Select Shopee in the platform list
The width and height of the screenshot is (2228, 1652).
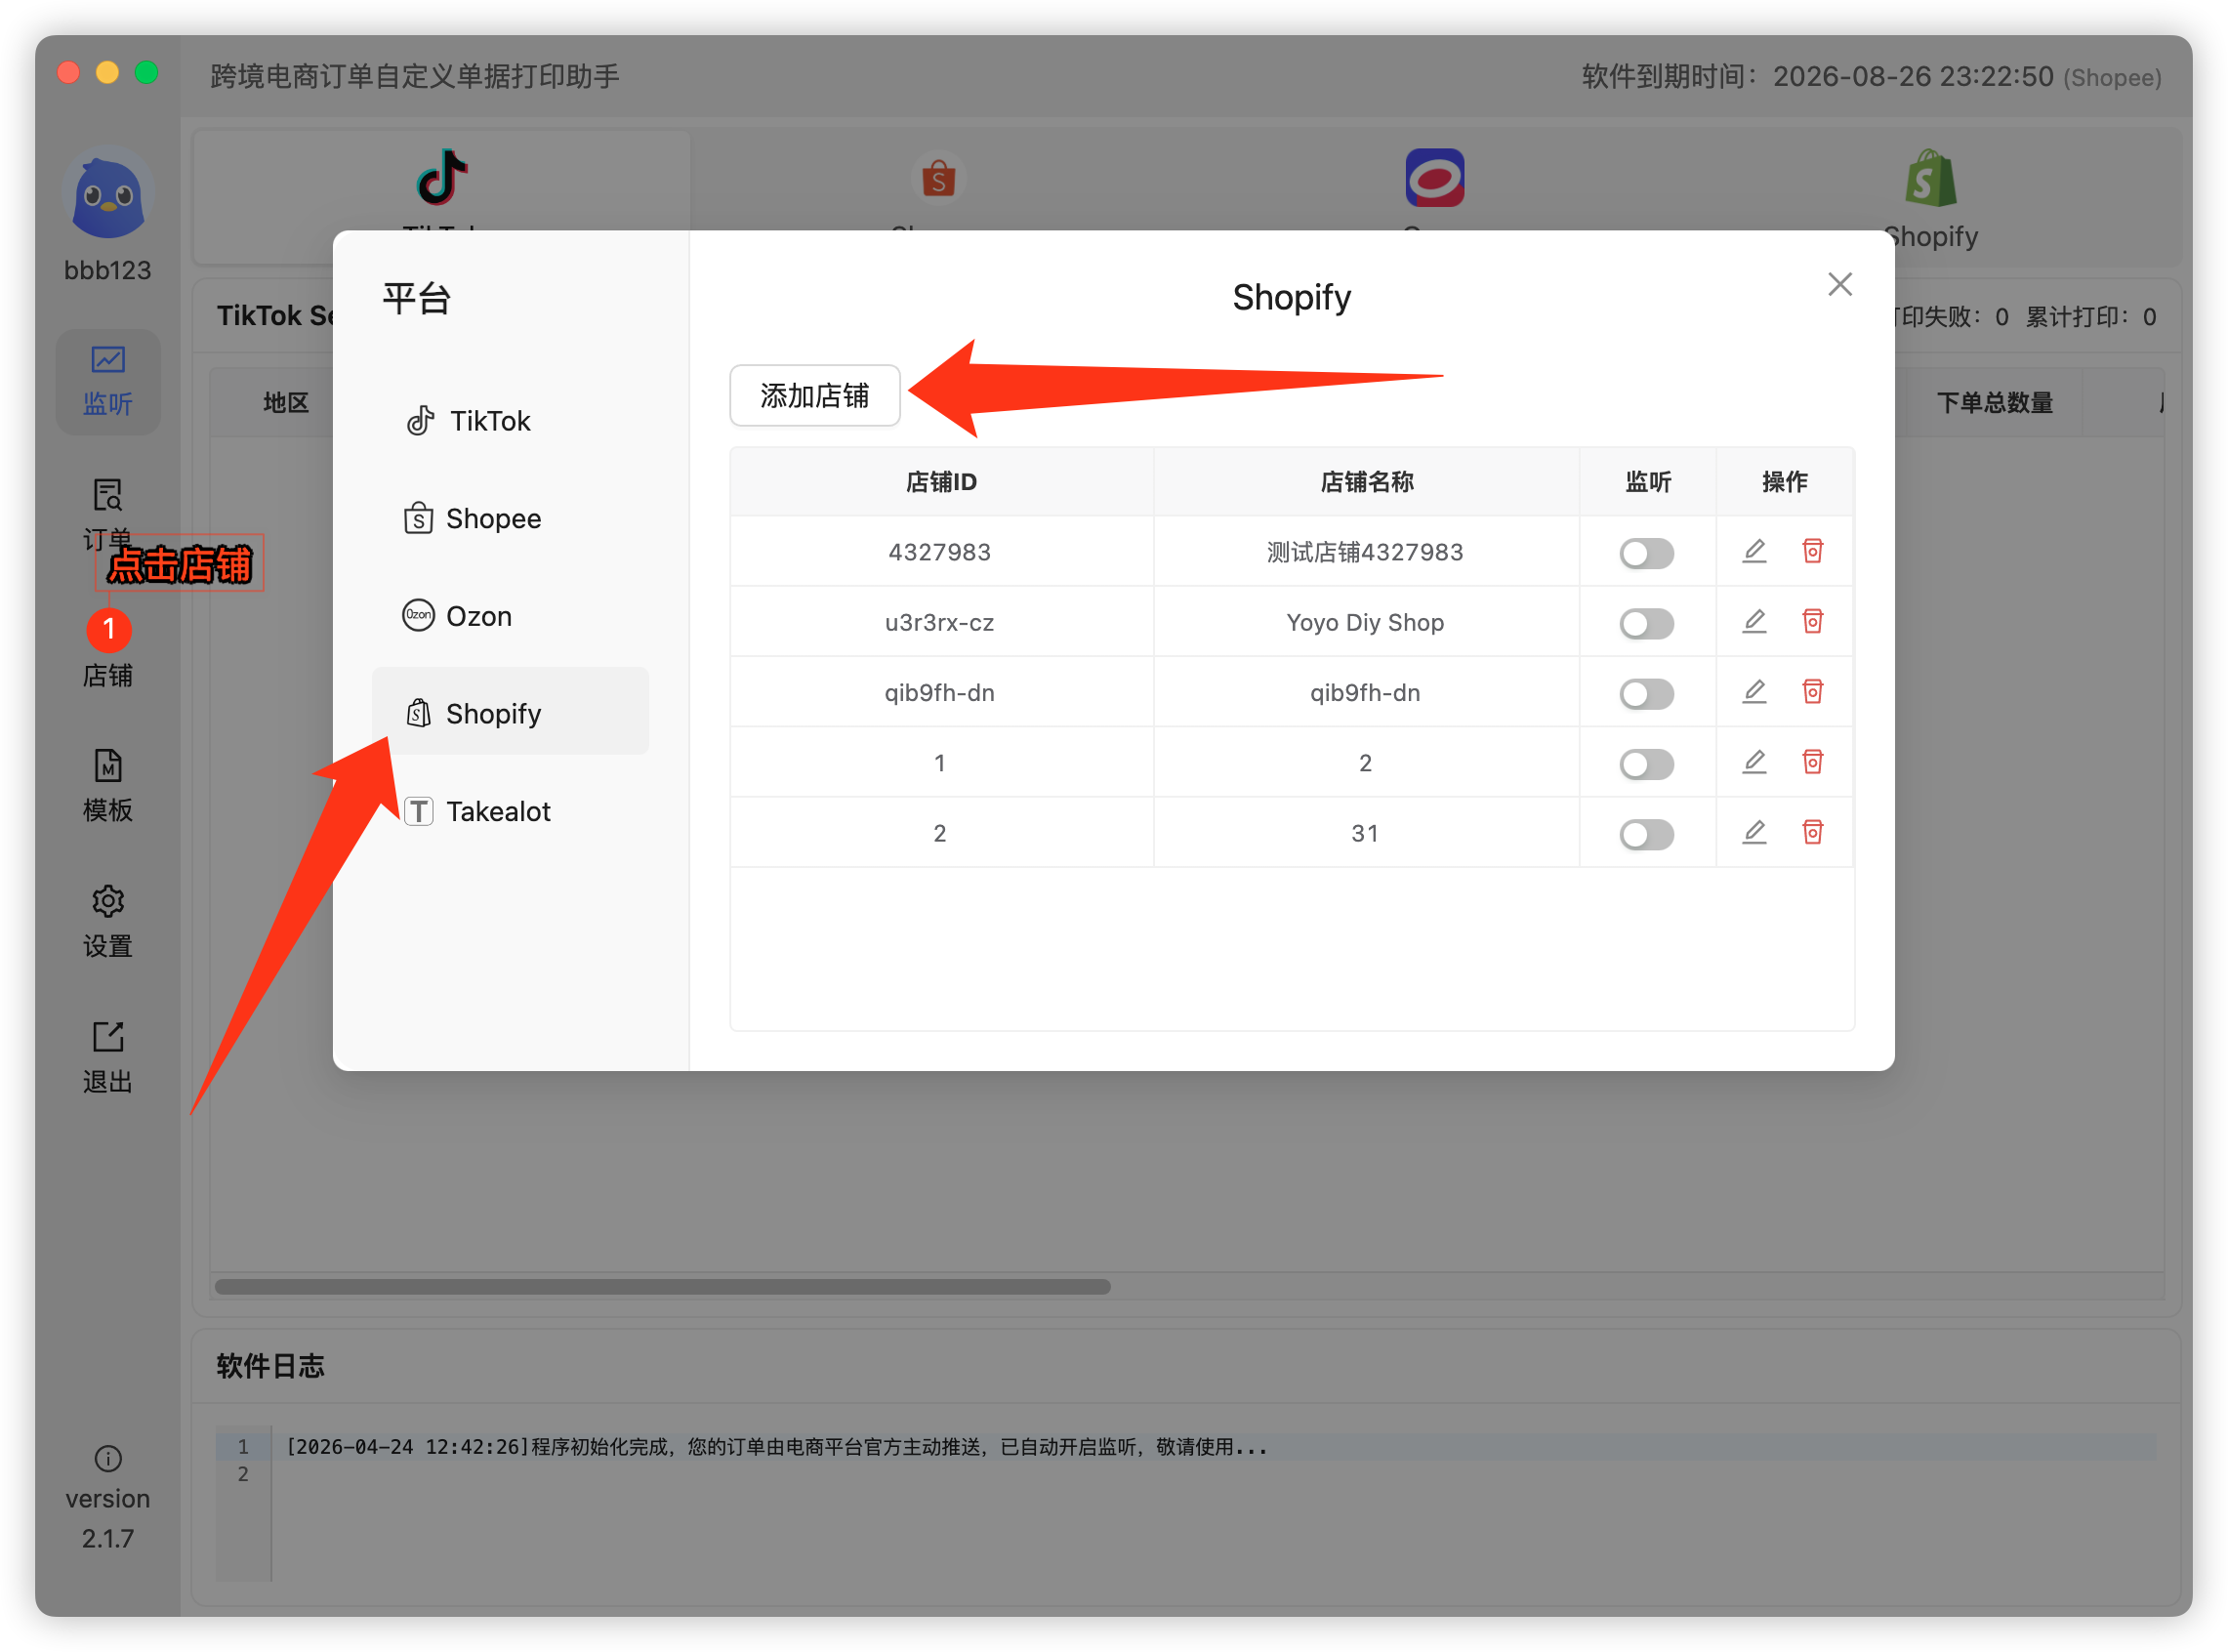510,519
